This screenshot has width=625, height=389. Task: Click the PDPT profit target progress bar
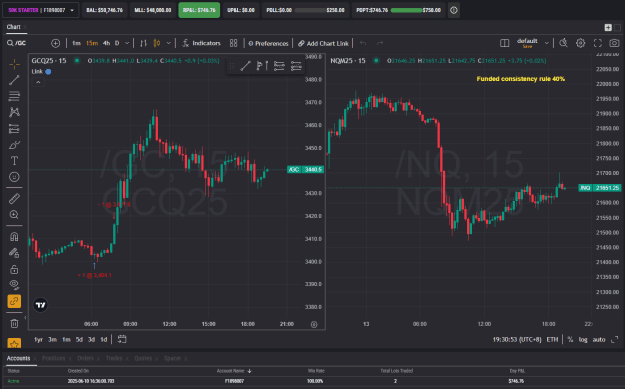[x=406, y=10]
